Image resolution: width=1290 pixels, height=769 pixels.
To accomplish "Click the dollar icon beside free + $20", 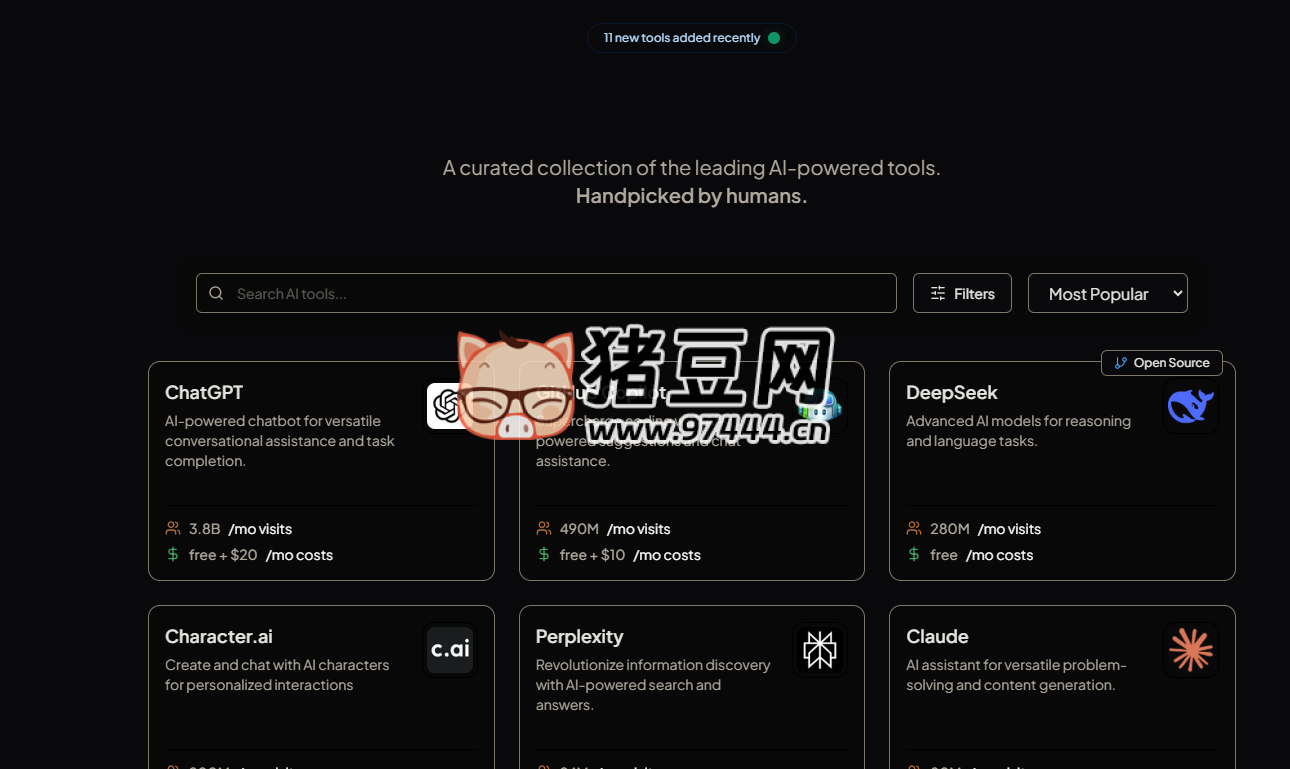I will coord(173,554).
